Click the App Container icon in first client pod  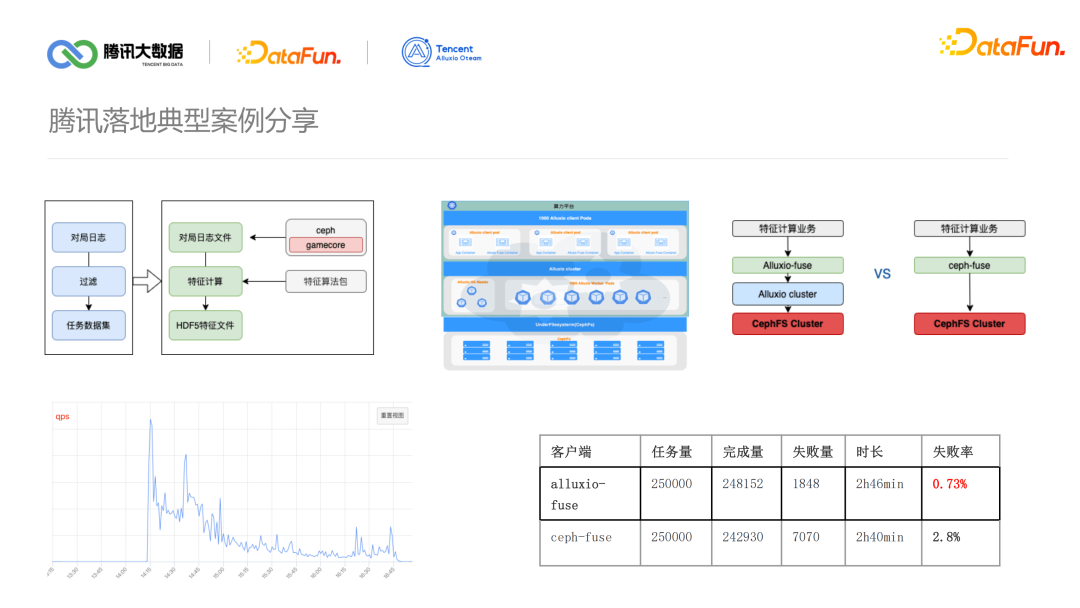point(465,241)
